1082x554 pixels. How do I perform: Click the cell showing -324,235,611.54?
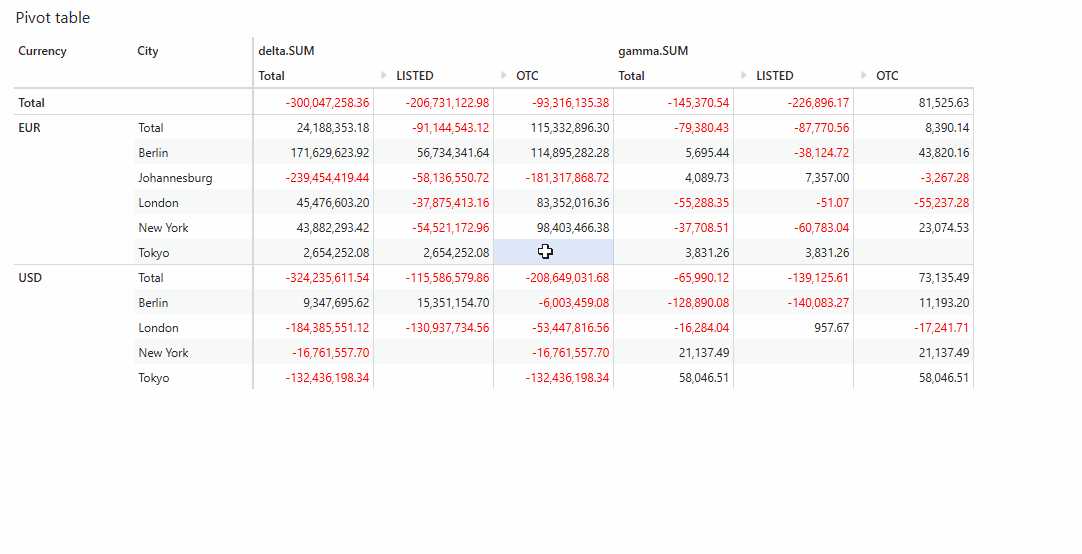[313, 277]
